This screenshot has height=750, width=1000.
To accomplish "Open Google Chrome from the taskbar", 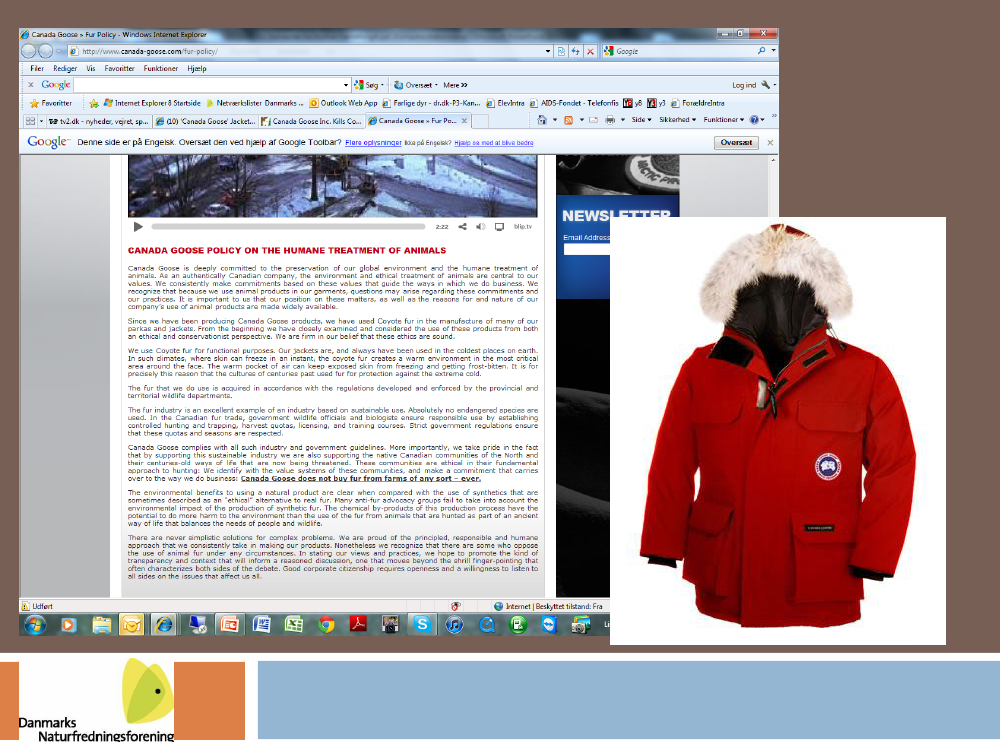I will tap(326, 625).
